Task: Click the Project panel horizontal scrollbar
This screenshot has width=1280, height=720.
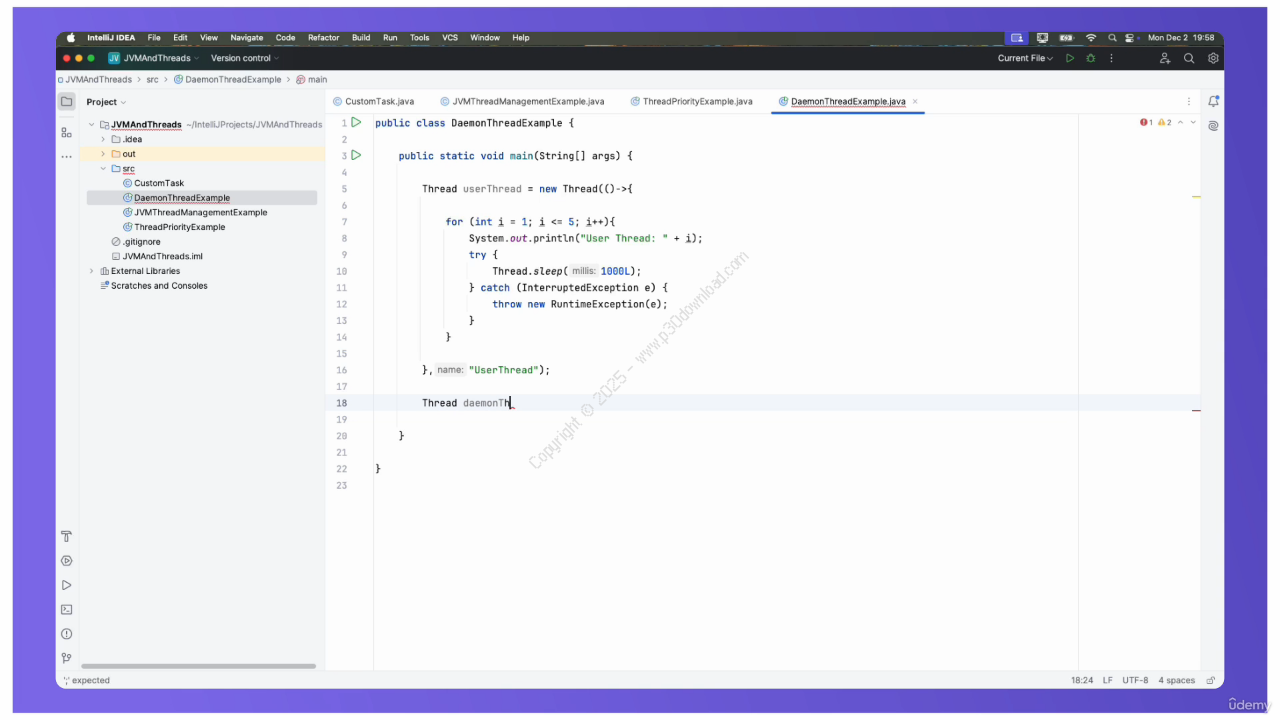Action: [199, 666]
